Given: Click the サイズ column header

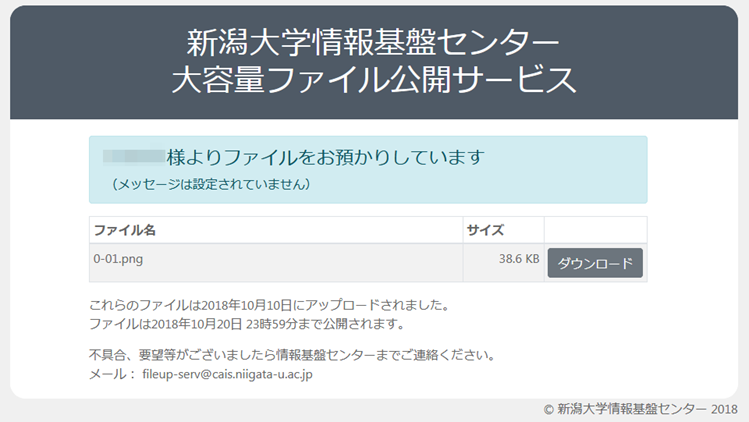Looking at the screenshot, I should point(485,230).
